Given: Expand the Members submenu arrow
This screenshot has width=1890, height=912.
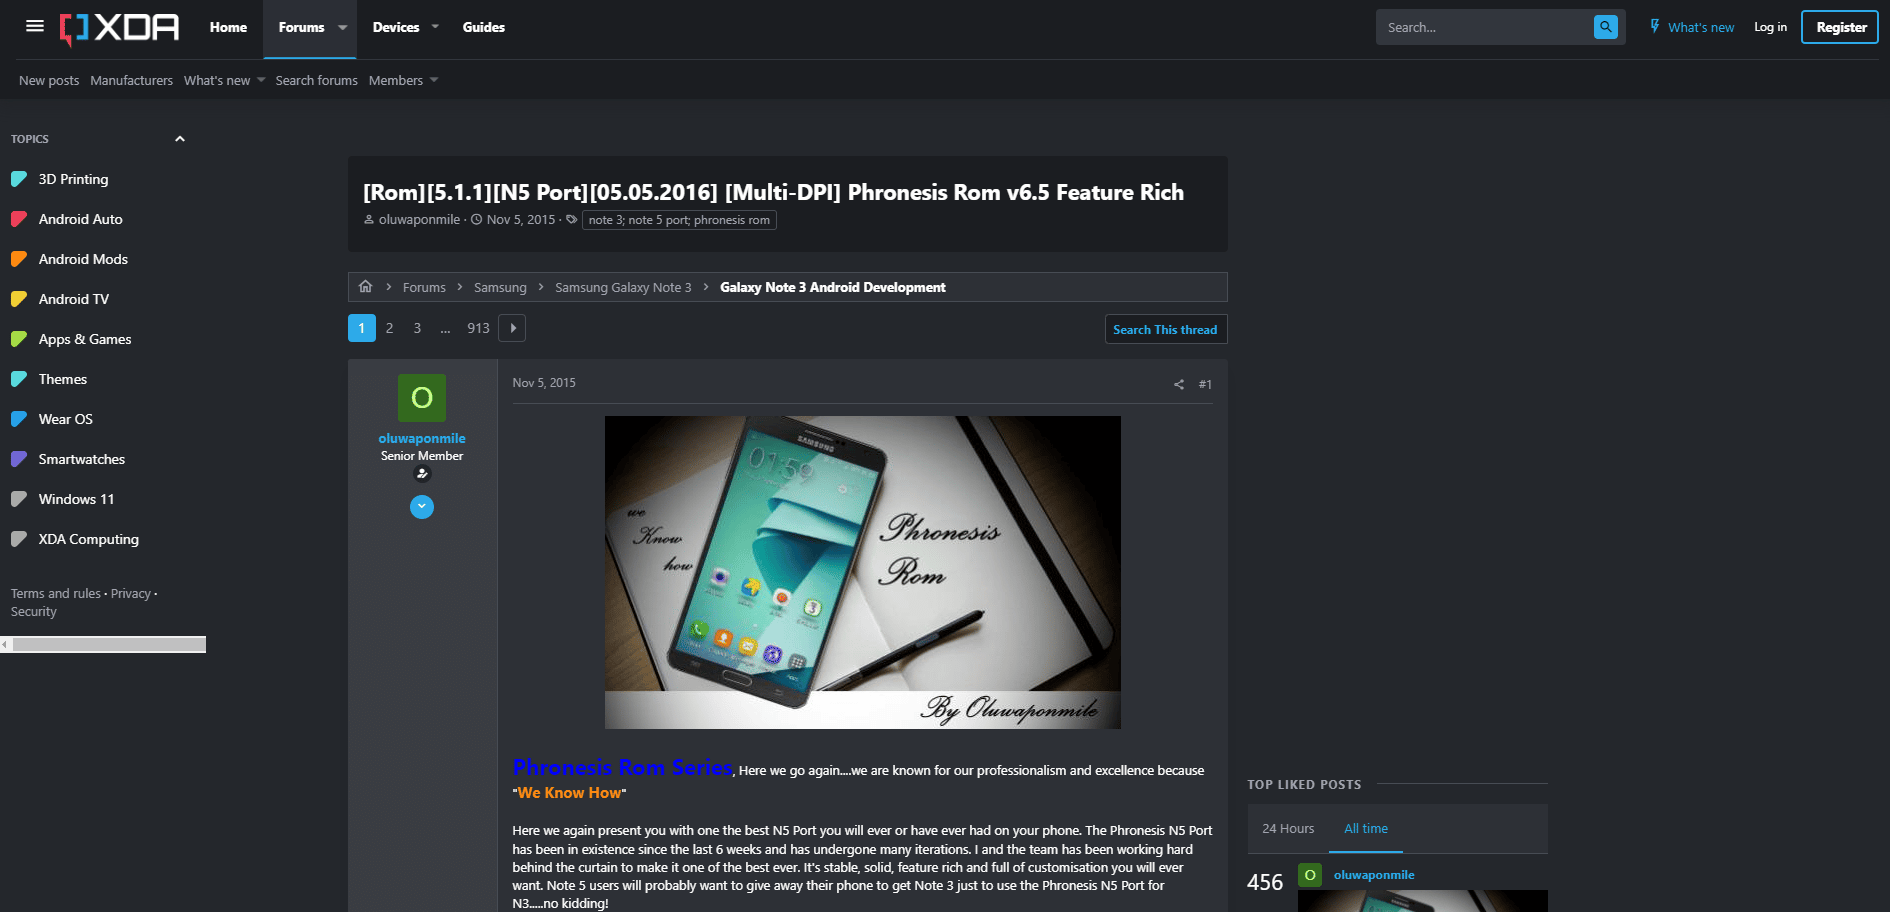Looking at the screenshot, I should (434, 80).
